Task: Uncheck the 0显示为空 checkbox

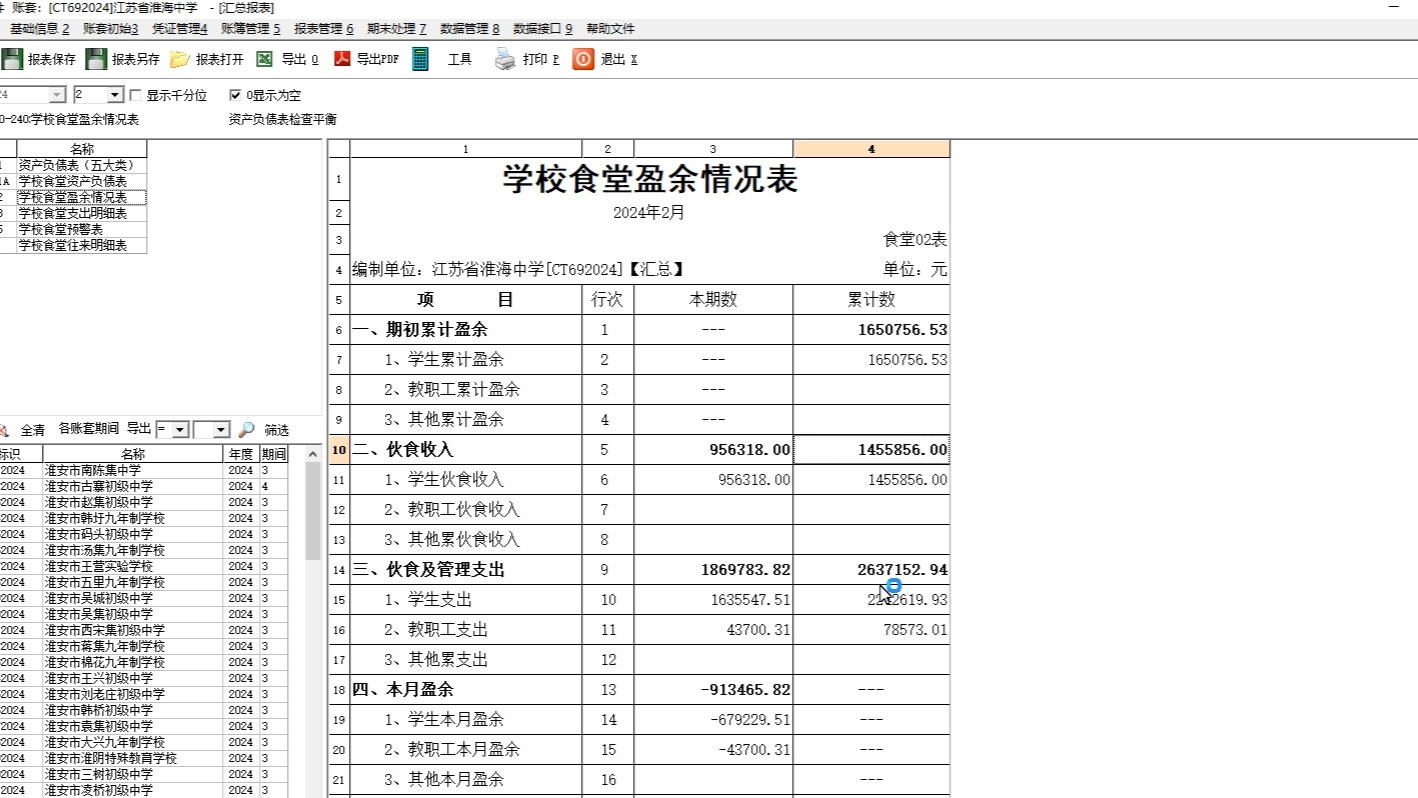Action: (x=235, y=95)
